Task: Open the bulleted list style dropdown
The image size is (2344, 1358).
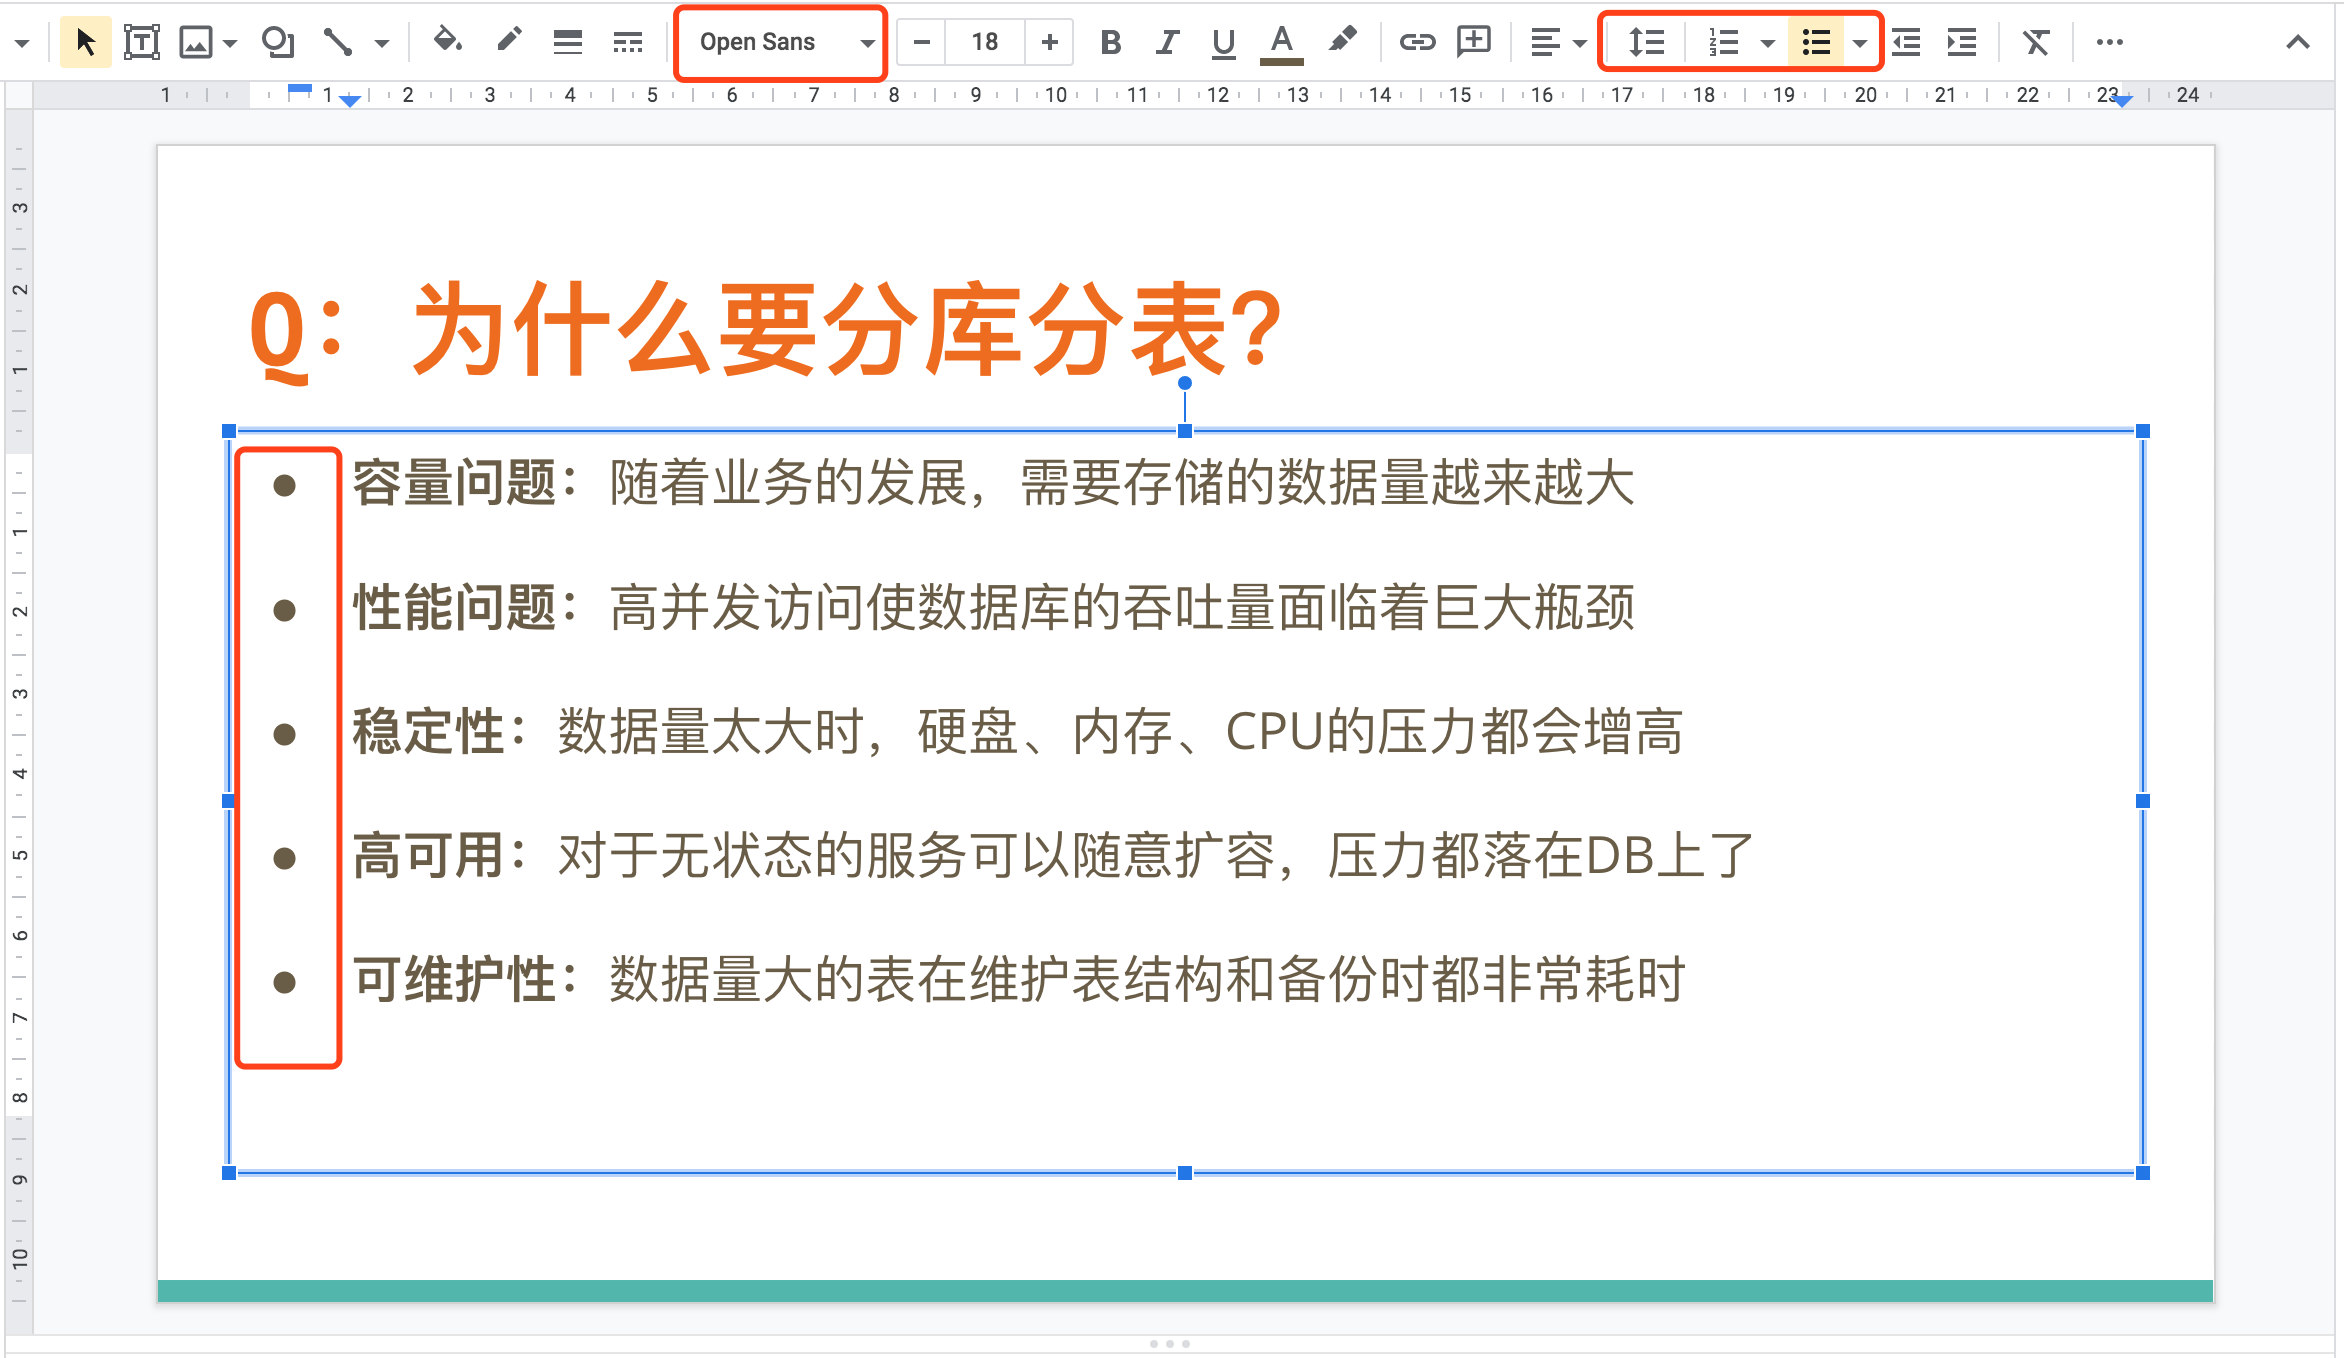Action: pos(1859,43)
